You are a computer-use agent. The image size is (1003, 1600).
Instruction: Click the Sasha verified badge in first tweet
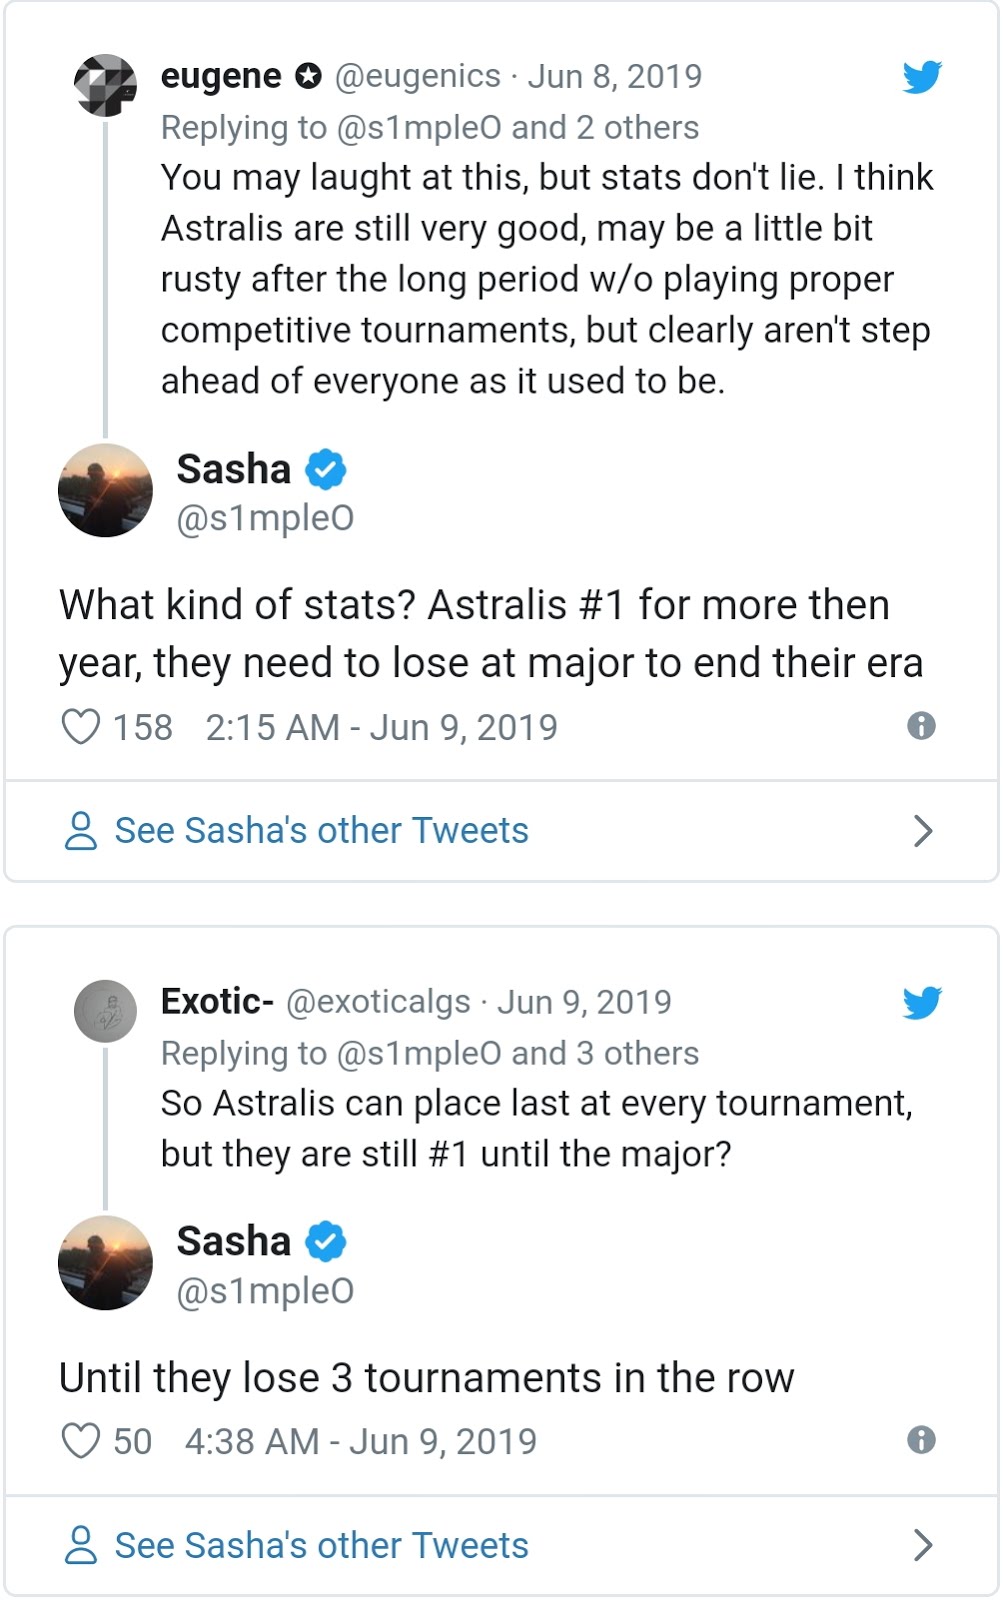326,469
